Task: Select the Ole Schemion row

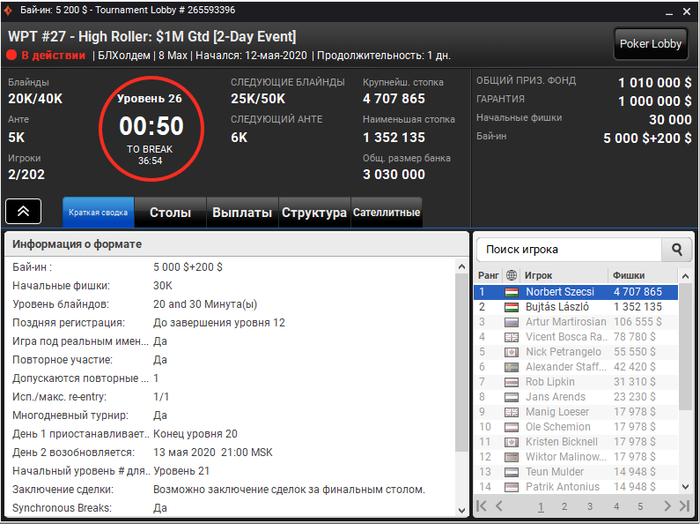Action: [576, 427]
